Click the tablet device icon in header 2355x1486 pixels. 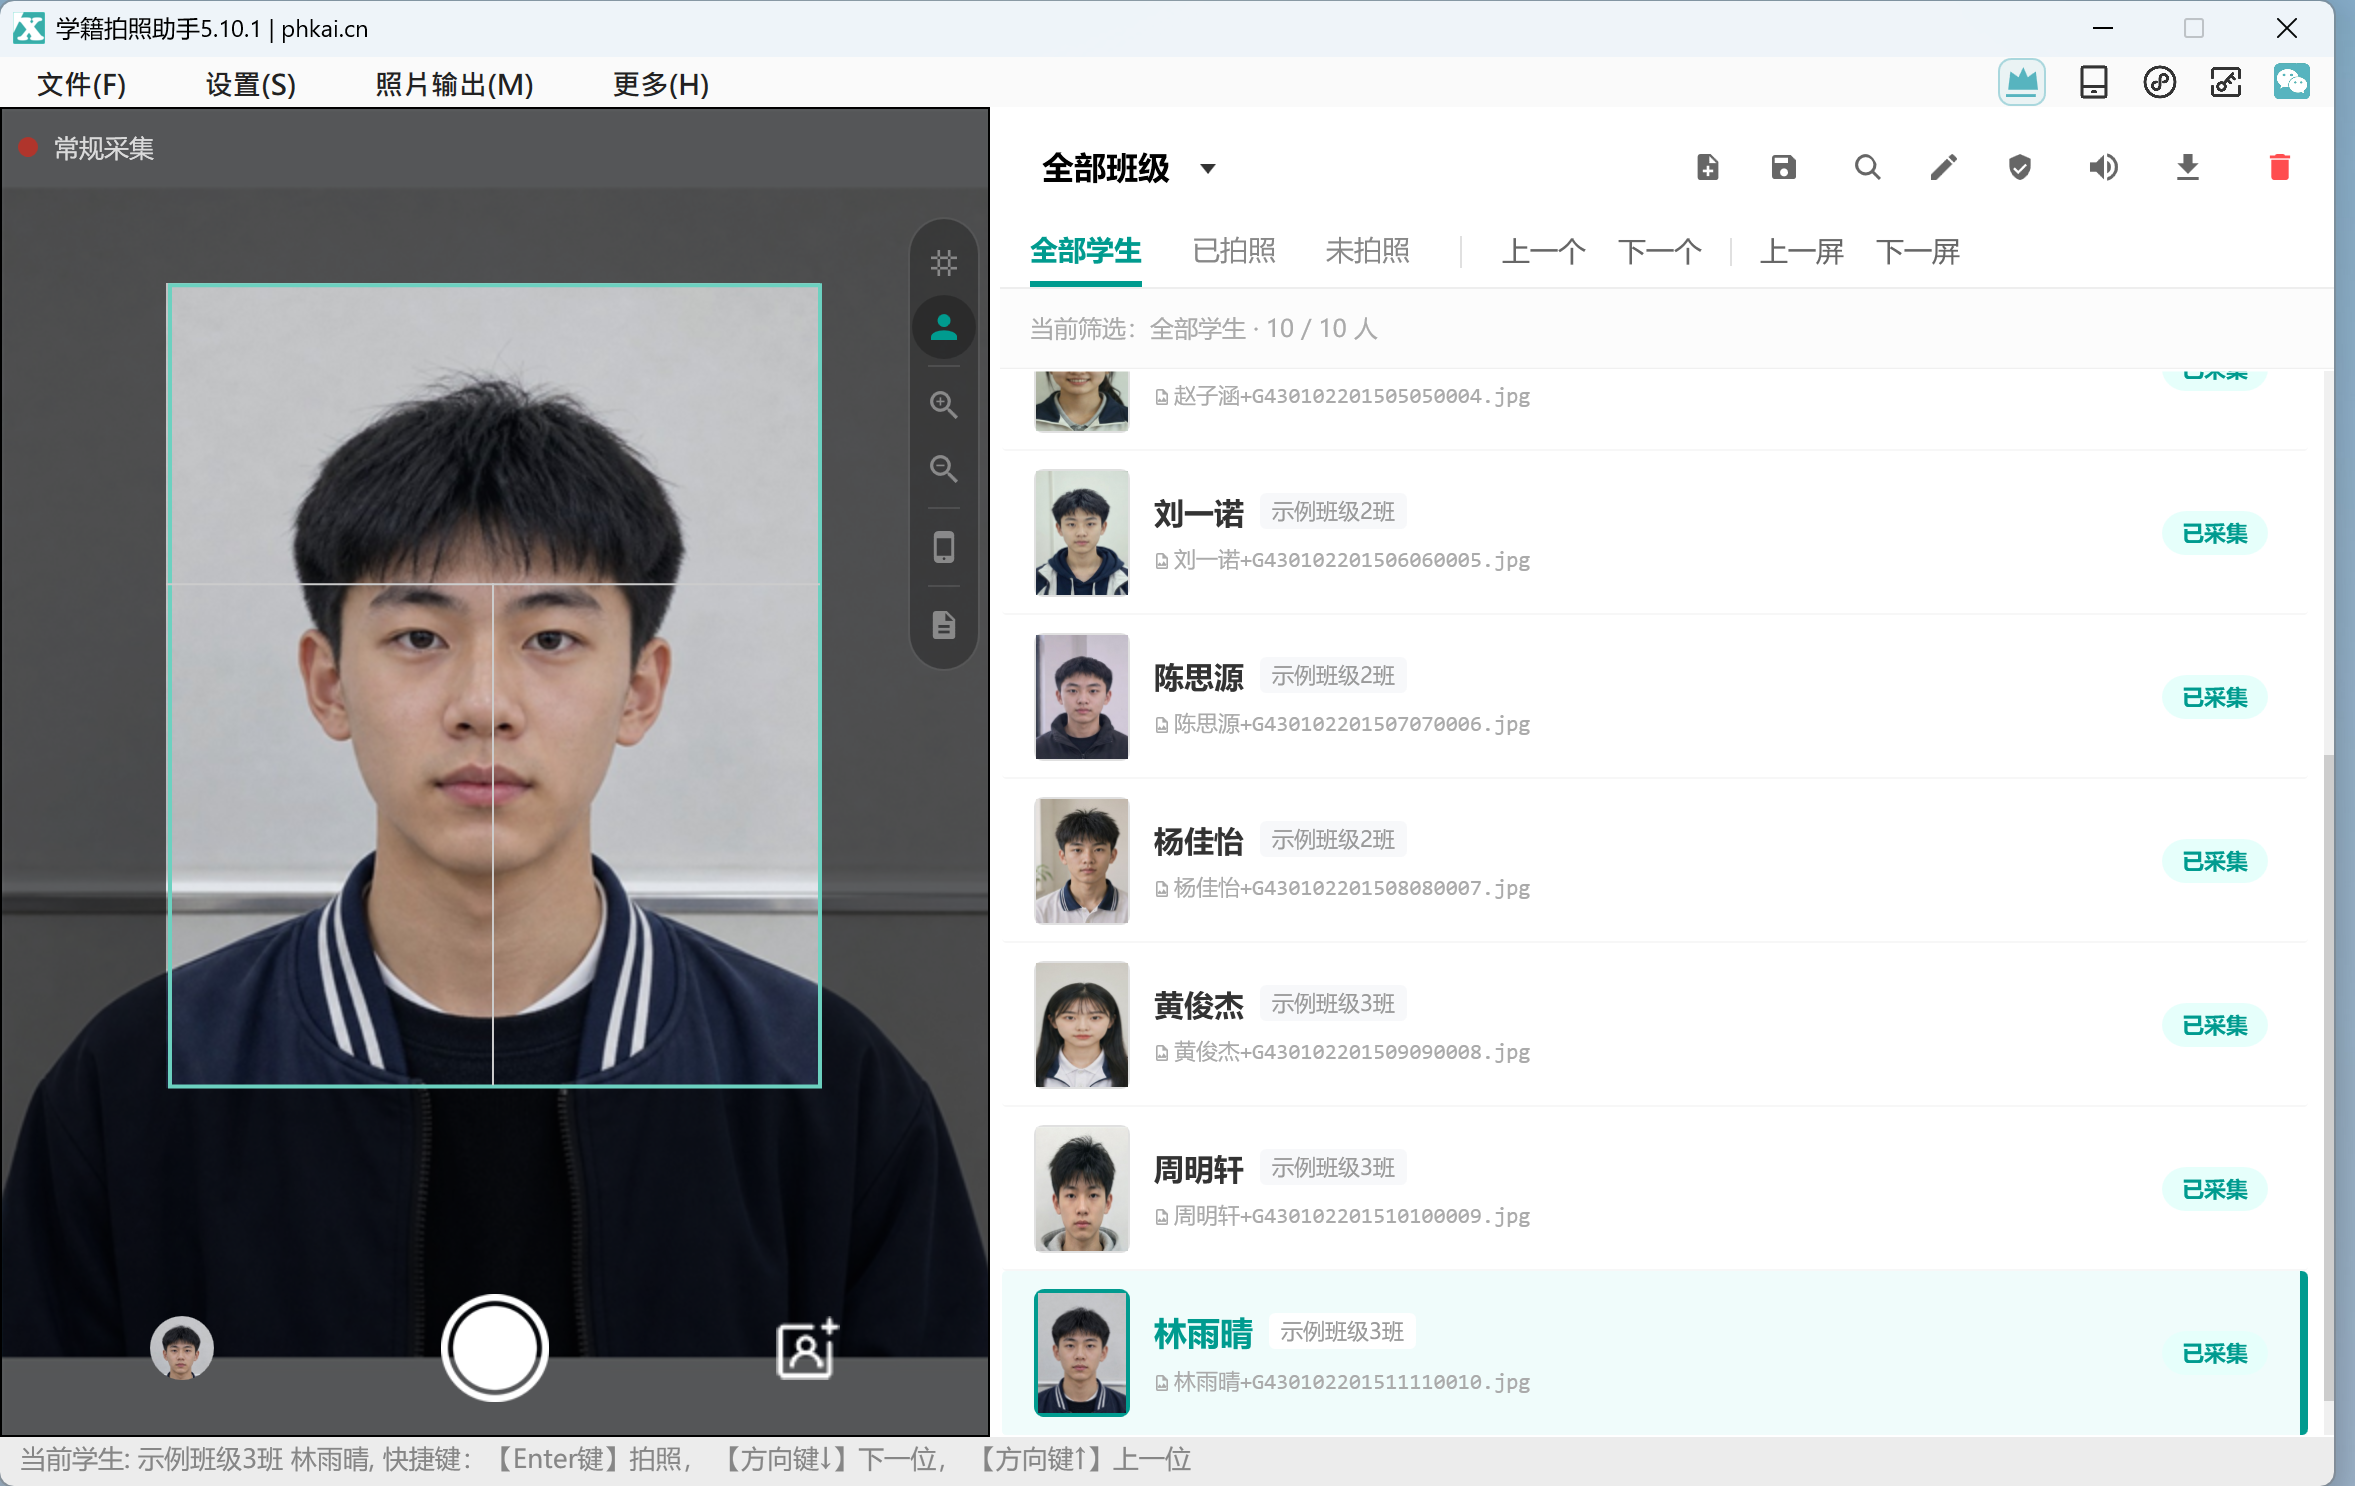[x=2093, y=82]
